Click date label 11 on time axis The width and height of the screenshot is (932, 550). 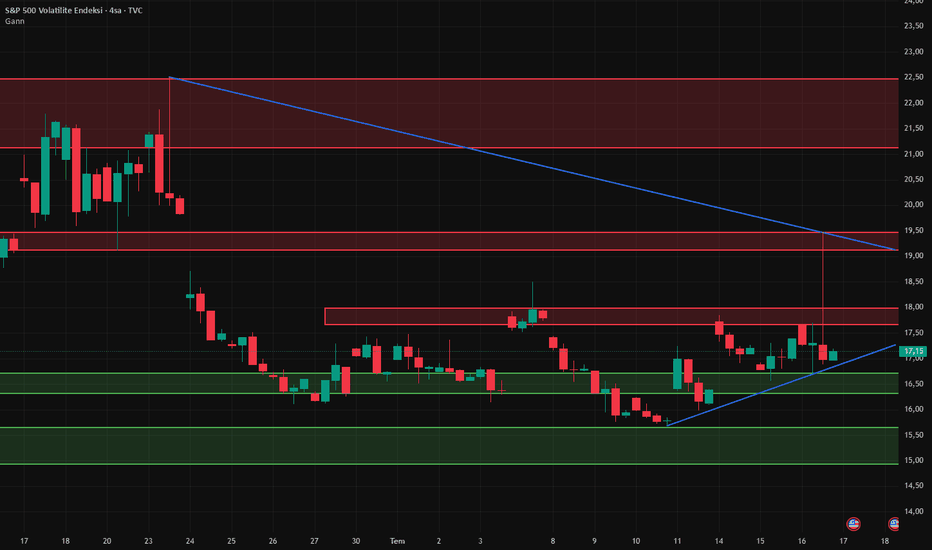[677, 541]
